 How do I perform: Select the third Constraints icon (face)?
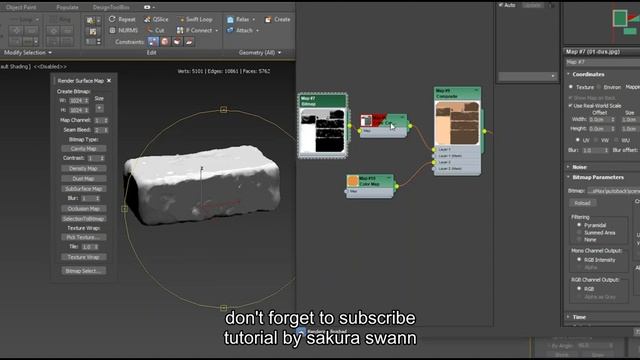[x=177, y=42]
